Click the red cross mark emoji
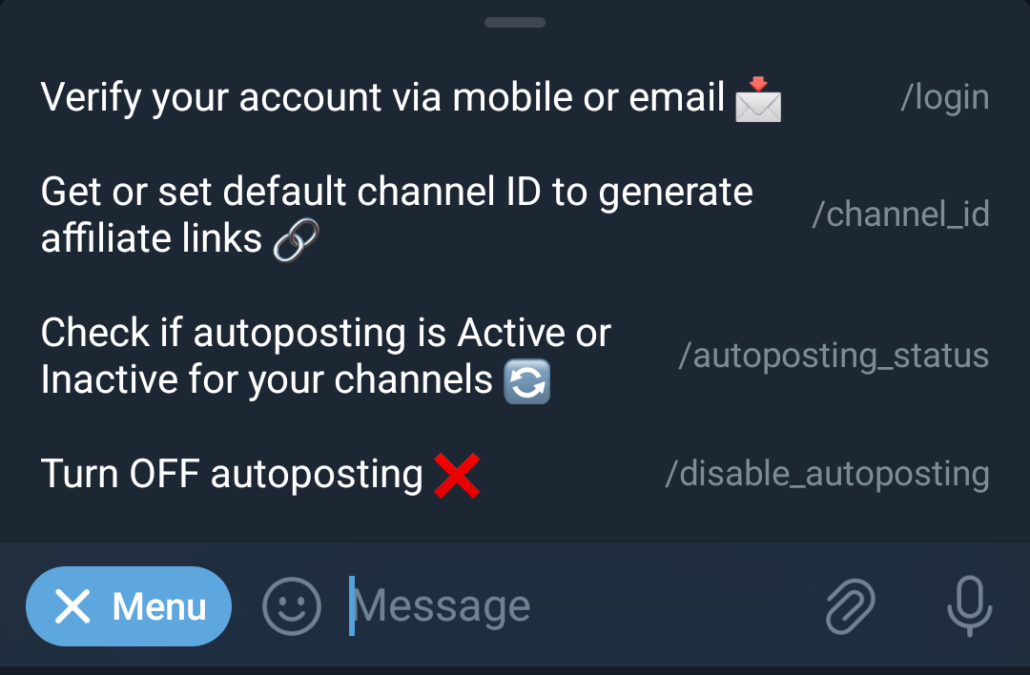The image size is (1030, 675). coord(457,475)
